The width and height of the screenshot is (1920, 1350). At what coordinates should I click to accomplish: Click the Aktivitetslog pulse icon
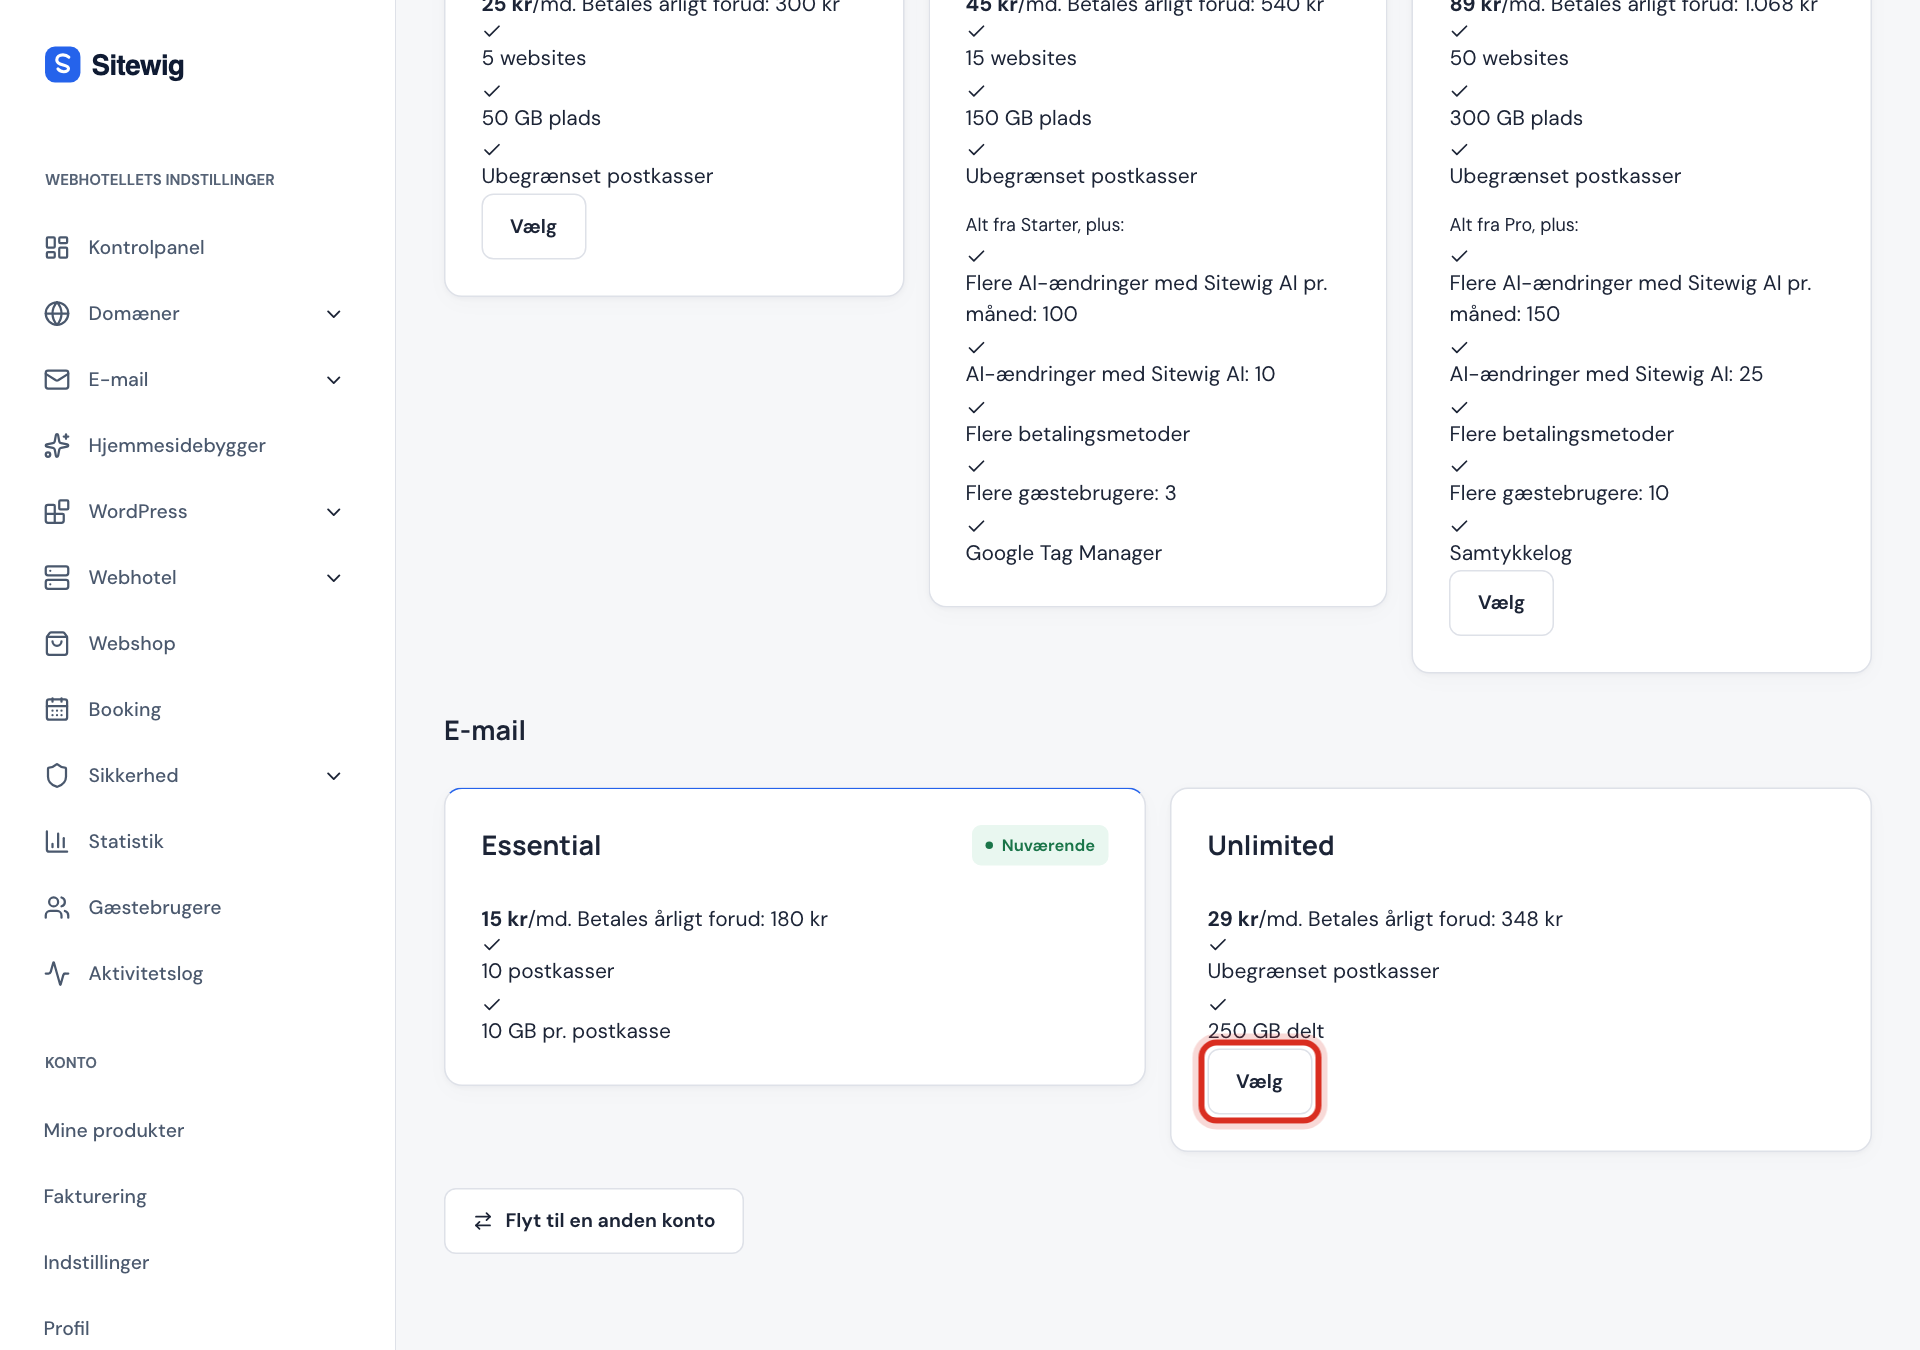(x=57, y=974)
